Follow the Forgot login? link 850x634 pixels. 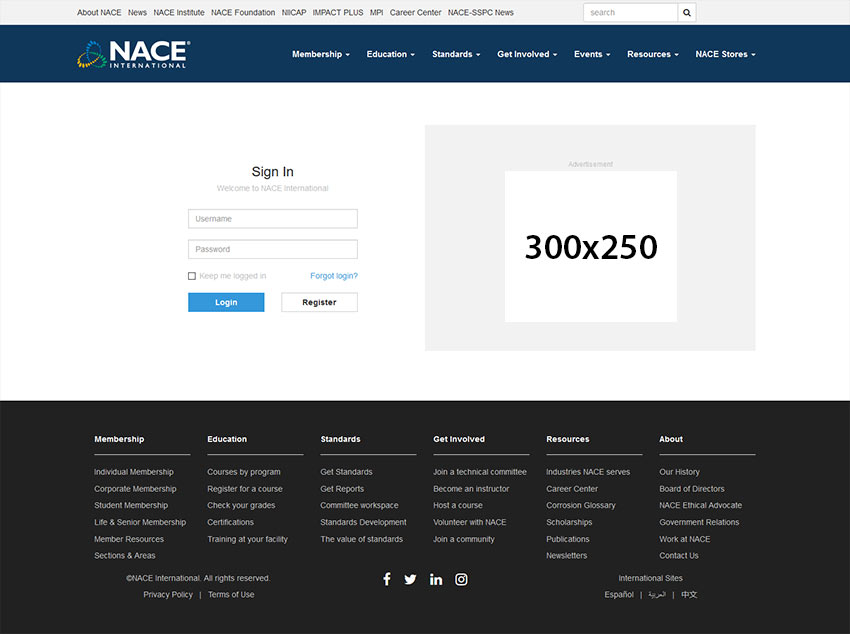[x=334, y=276]
